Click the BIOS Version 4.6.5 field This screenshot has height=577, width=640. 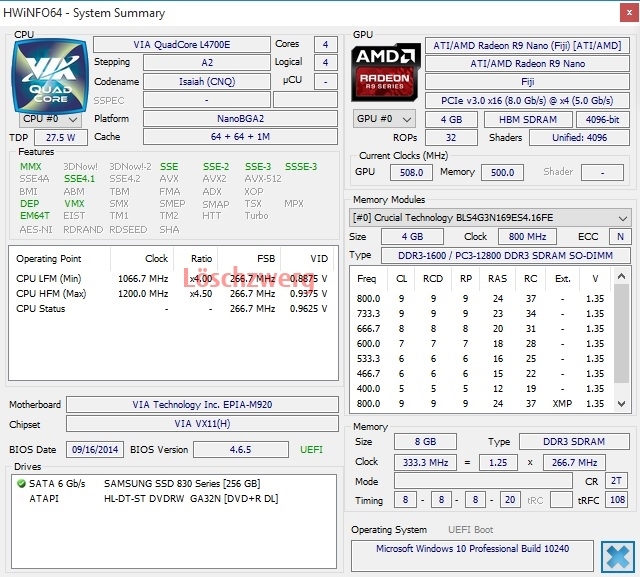coord(241,450)
